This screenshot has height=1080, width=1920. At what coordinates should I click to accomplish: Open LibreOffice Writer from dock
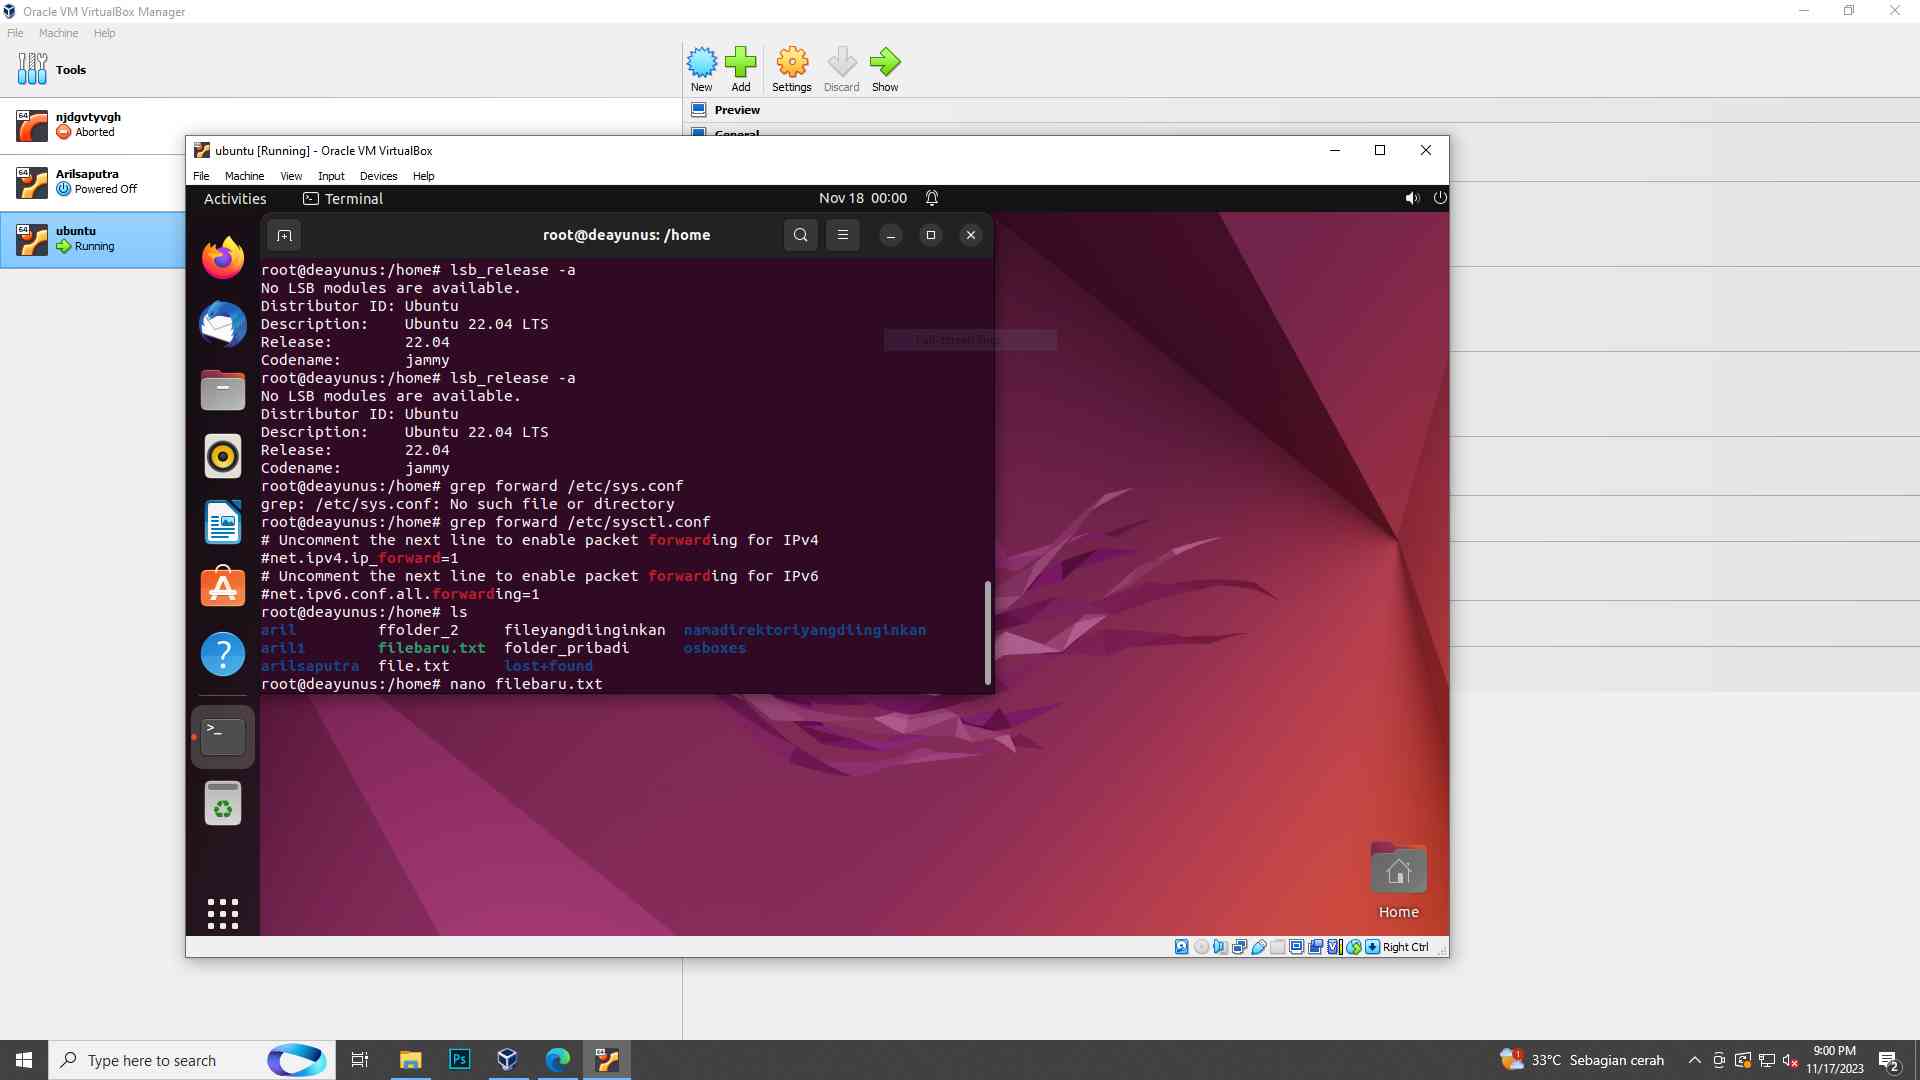coord(223,522)
